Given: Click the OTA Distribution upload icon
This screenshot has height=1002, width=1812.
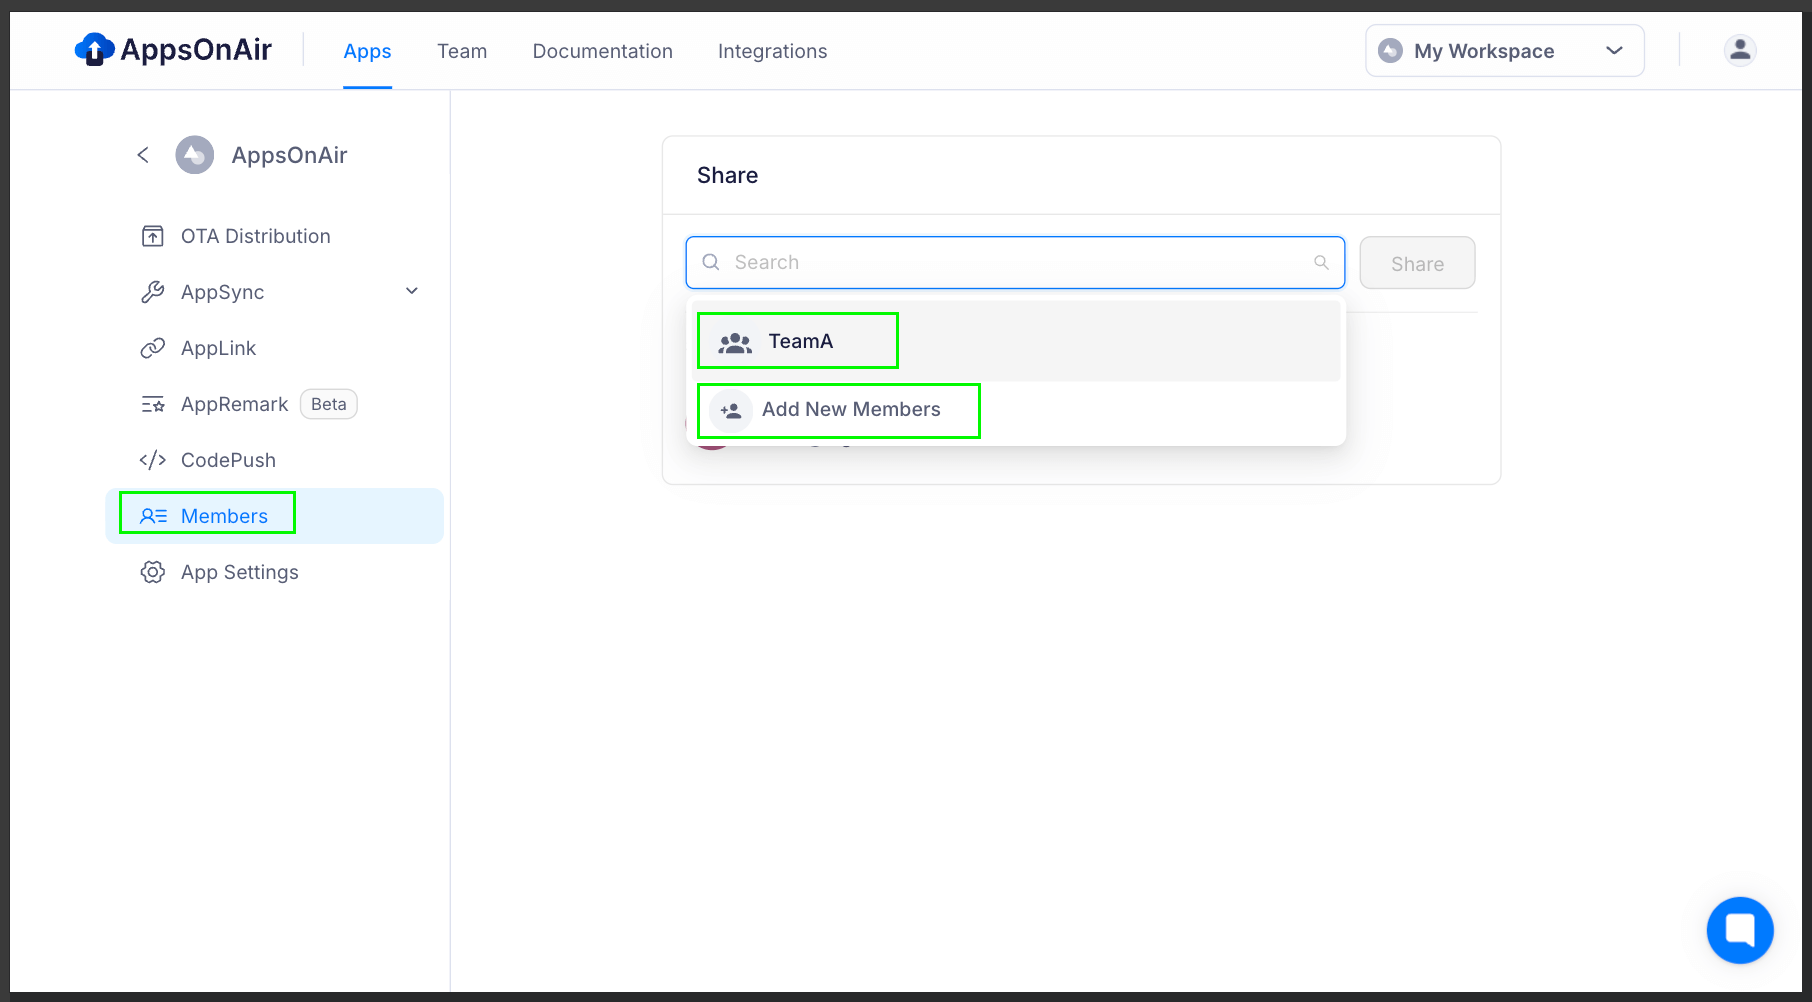Looking at the screenshot, I should (x=152, y=236).
